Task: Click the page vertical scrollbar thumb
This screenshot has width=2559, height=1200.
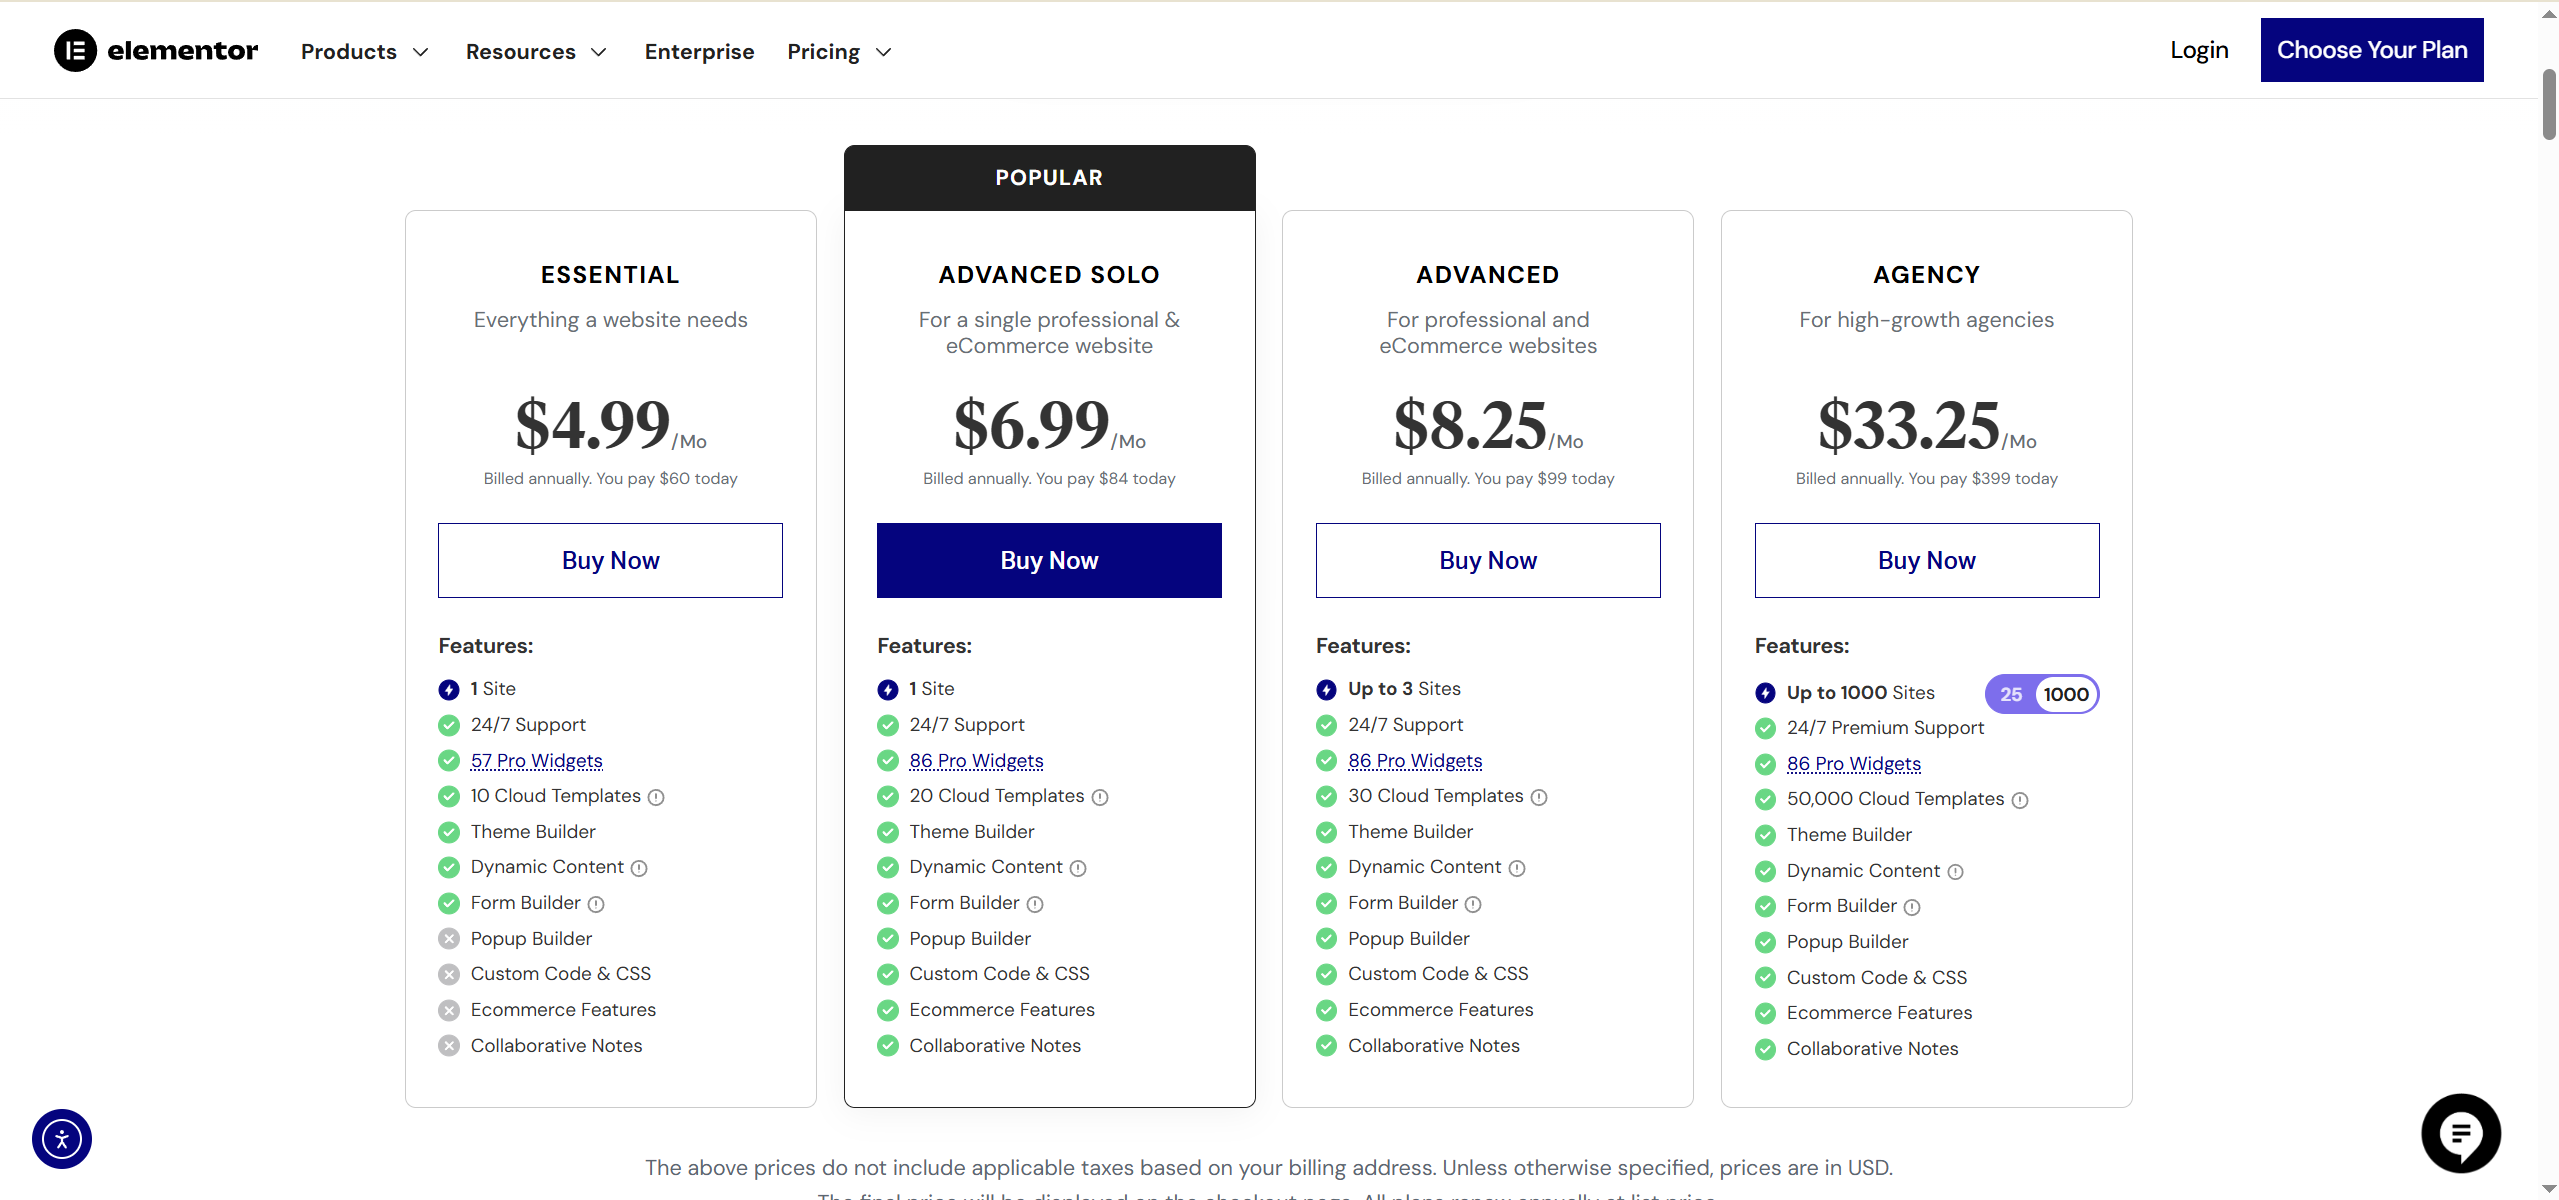Action: pyautogui.click(x=2549, y=105)
